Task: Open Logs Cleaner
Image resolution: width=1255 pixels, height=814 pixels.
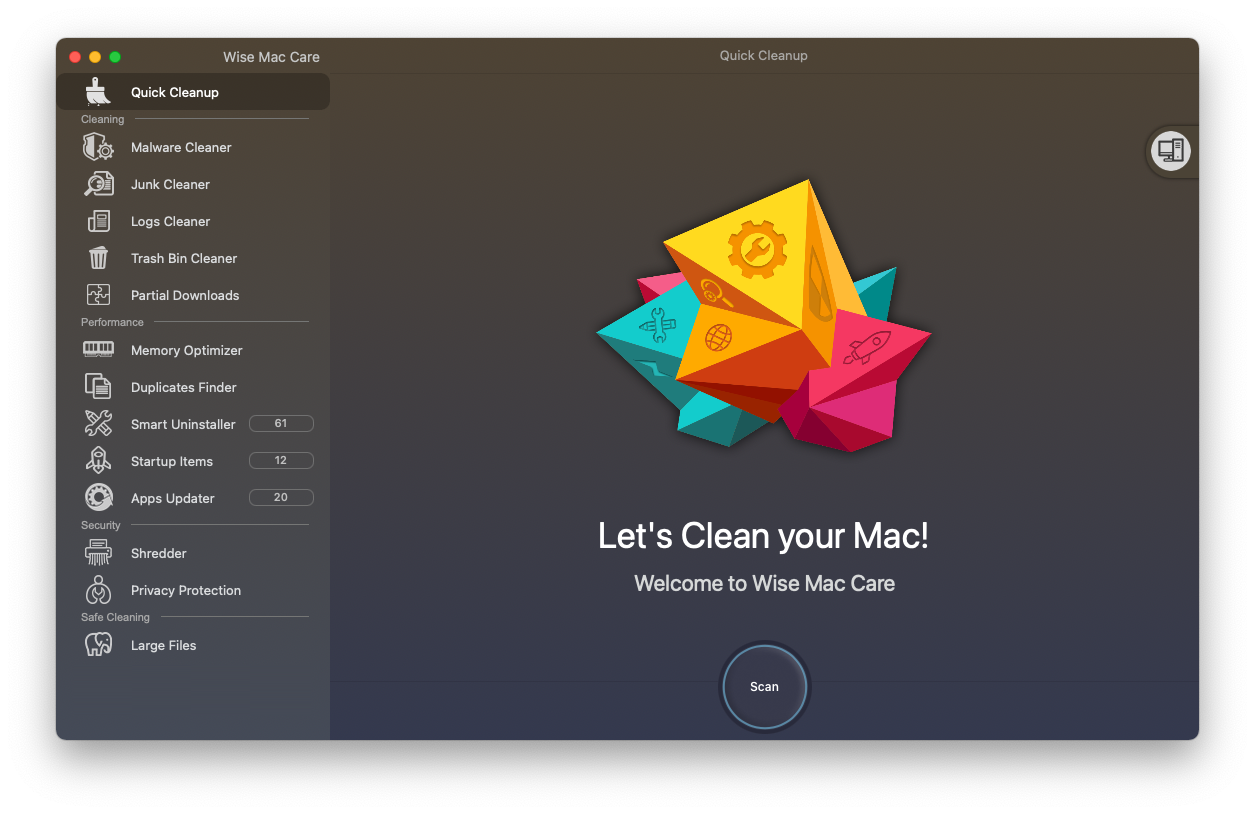Action: tap(170, 221)
